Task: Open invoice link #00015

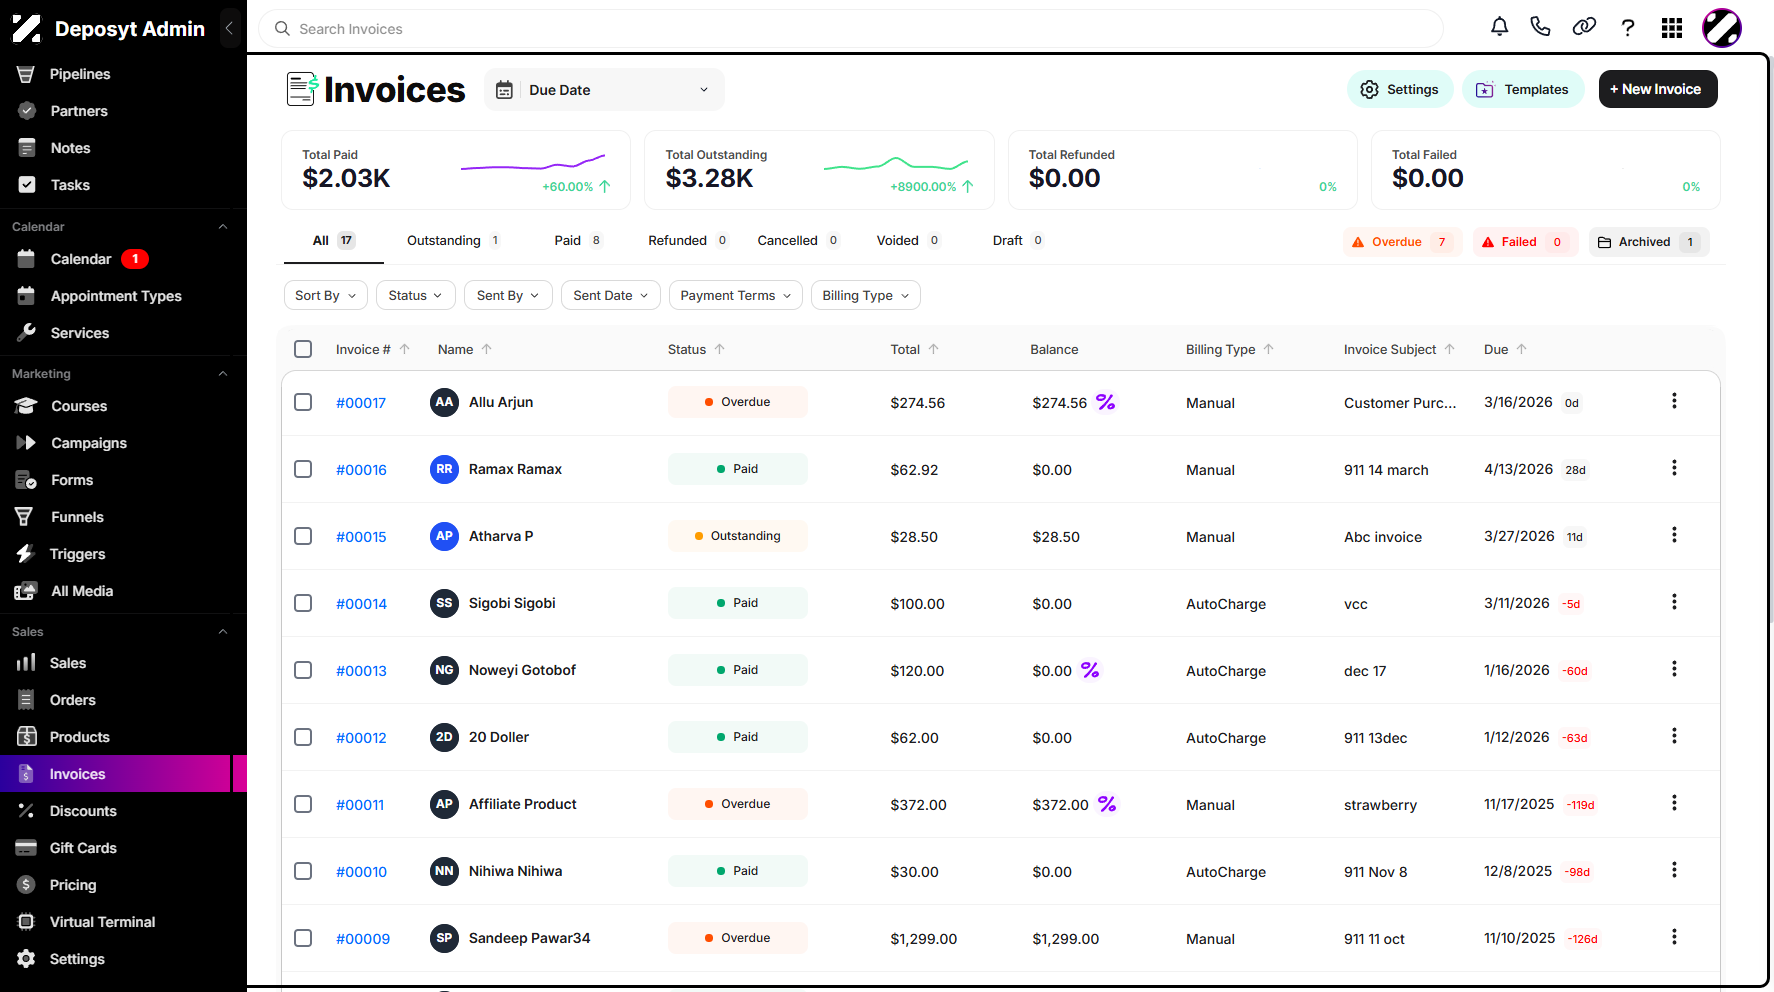Action: [361, 537]
